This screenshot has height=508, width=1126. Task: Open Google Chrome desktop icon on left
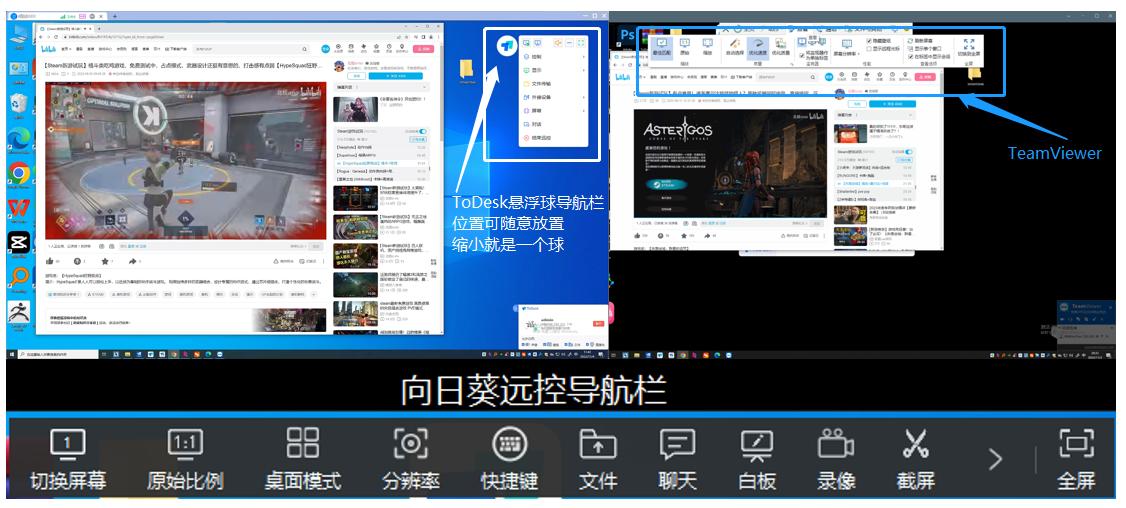coord(19,177)
